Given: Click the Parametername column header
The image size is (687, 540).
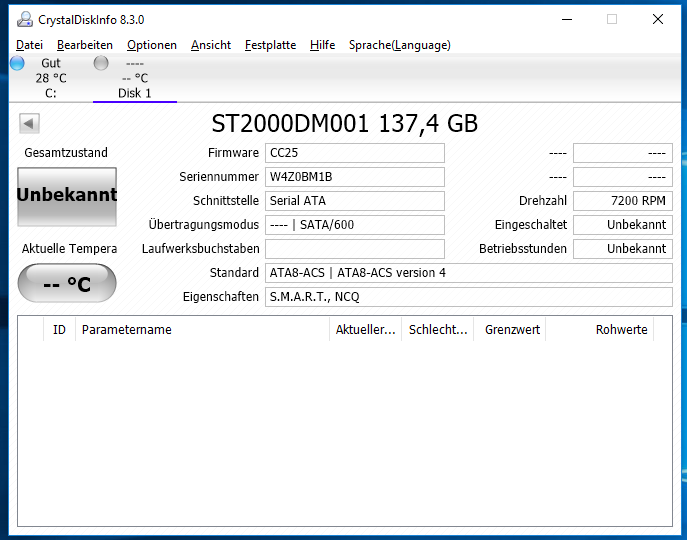Looking at the screenshot, I should (x=202, y=330).
